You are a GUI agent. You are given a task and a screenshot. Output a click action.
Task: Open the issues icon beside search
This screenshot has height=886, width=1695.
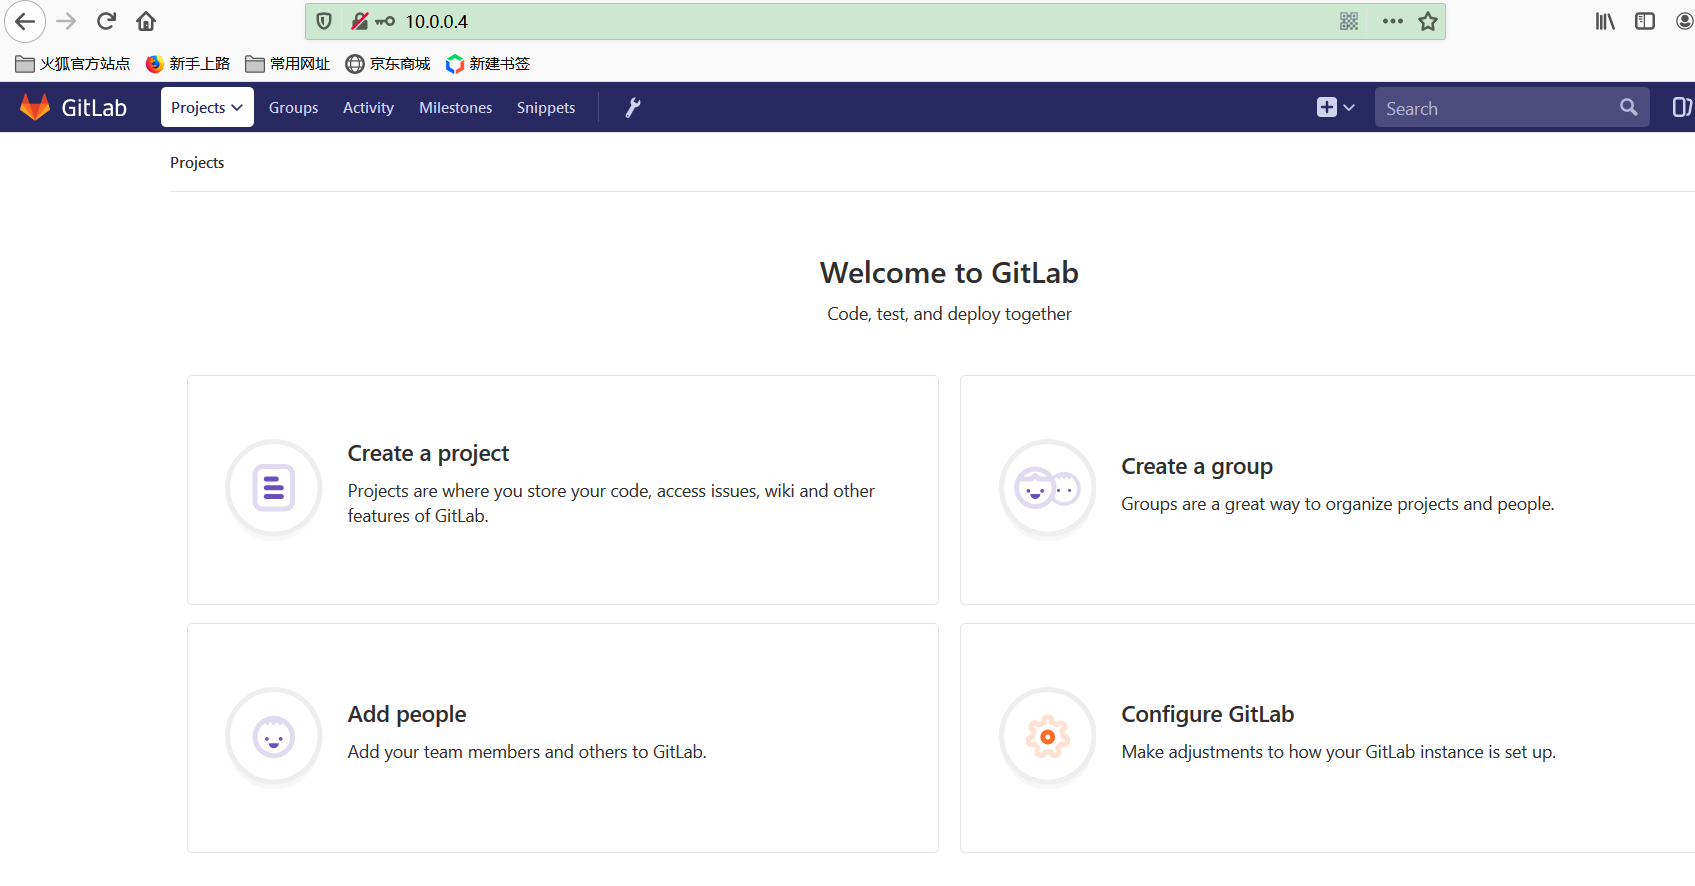coord(1682,107)
